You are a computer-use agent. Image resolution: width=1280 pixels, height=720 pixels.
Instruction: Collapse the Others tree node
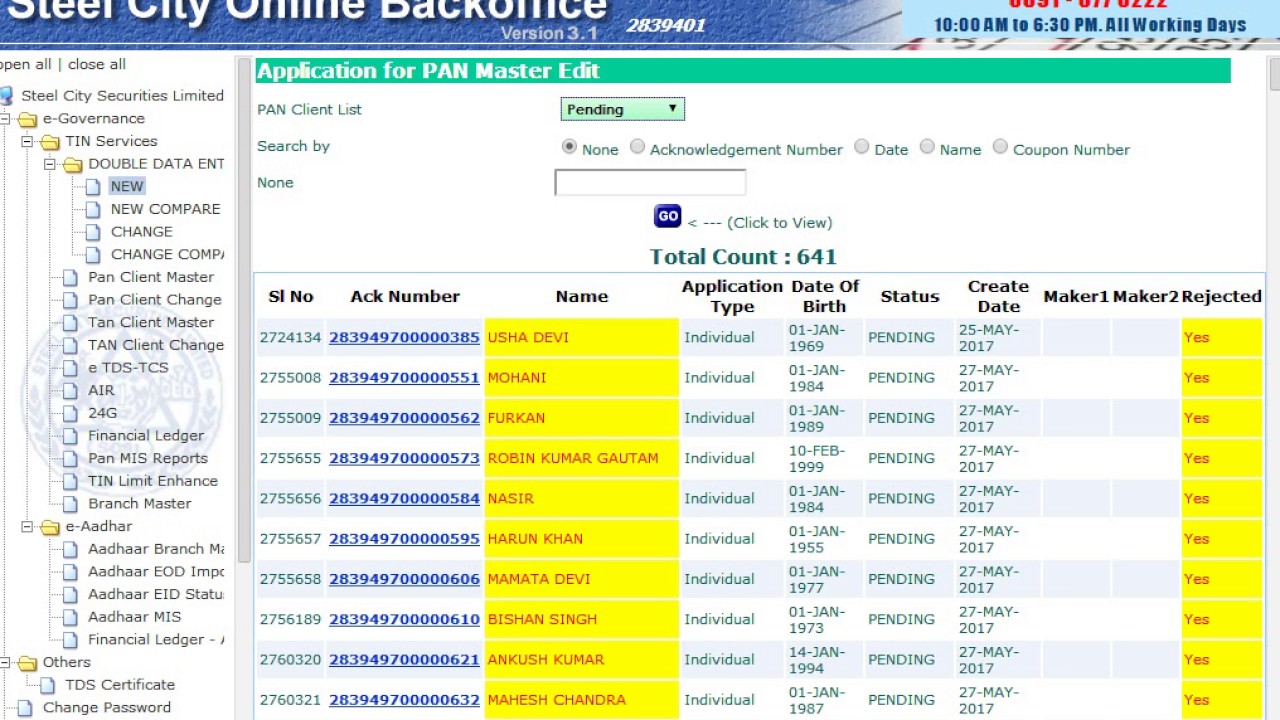click(x=5, y=662)
